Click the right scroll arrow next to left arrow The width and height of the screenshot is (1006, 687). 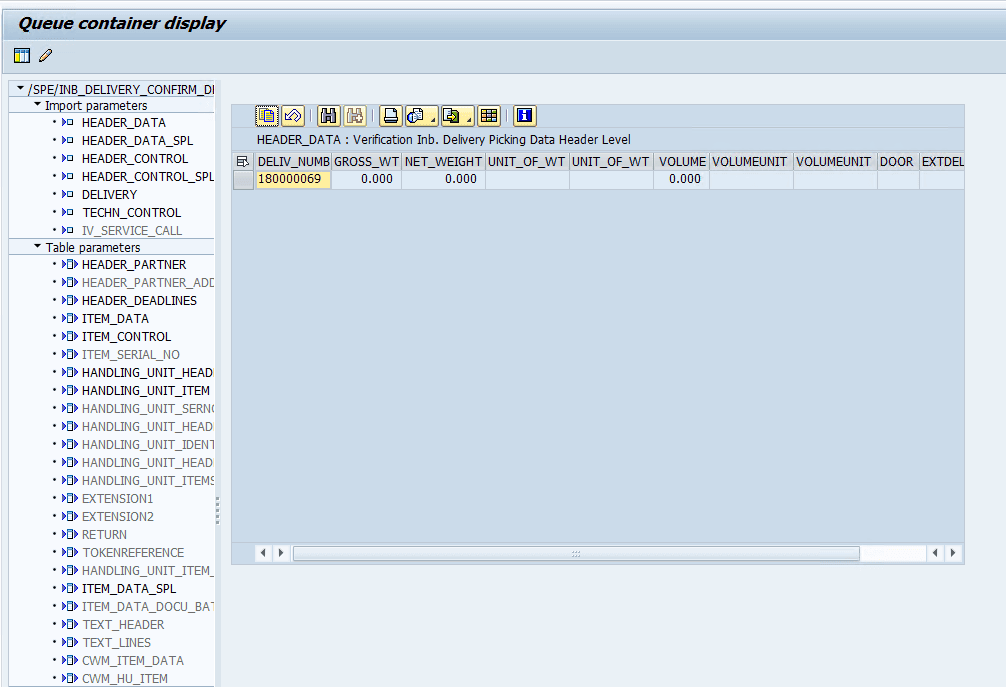click(x=280, y=553)
